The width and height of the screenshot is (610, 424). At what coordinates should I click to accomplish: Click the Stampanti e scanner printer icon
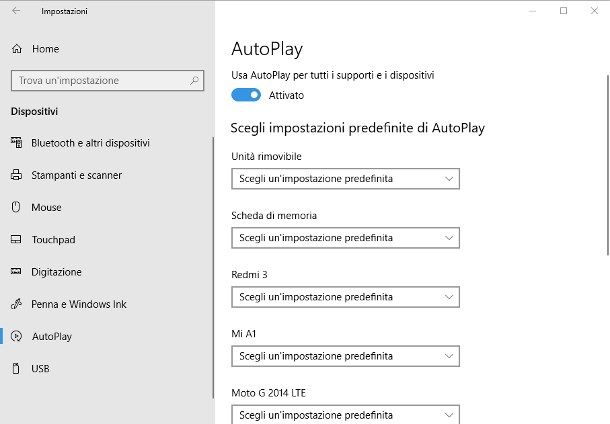point(16,175)
